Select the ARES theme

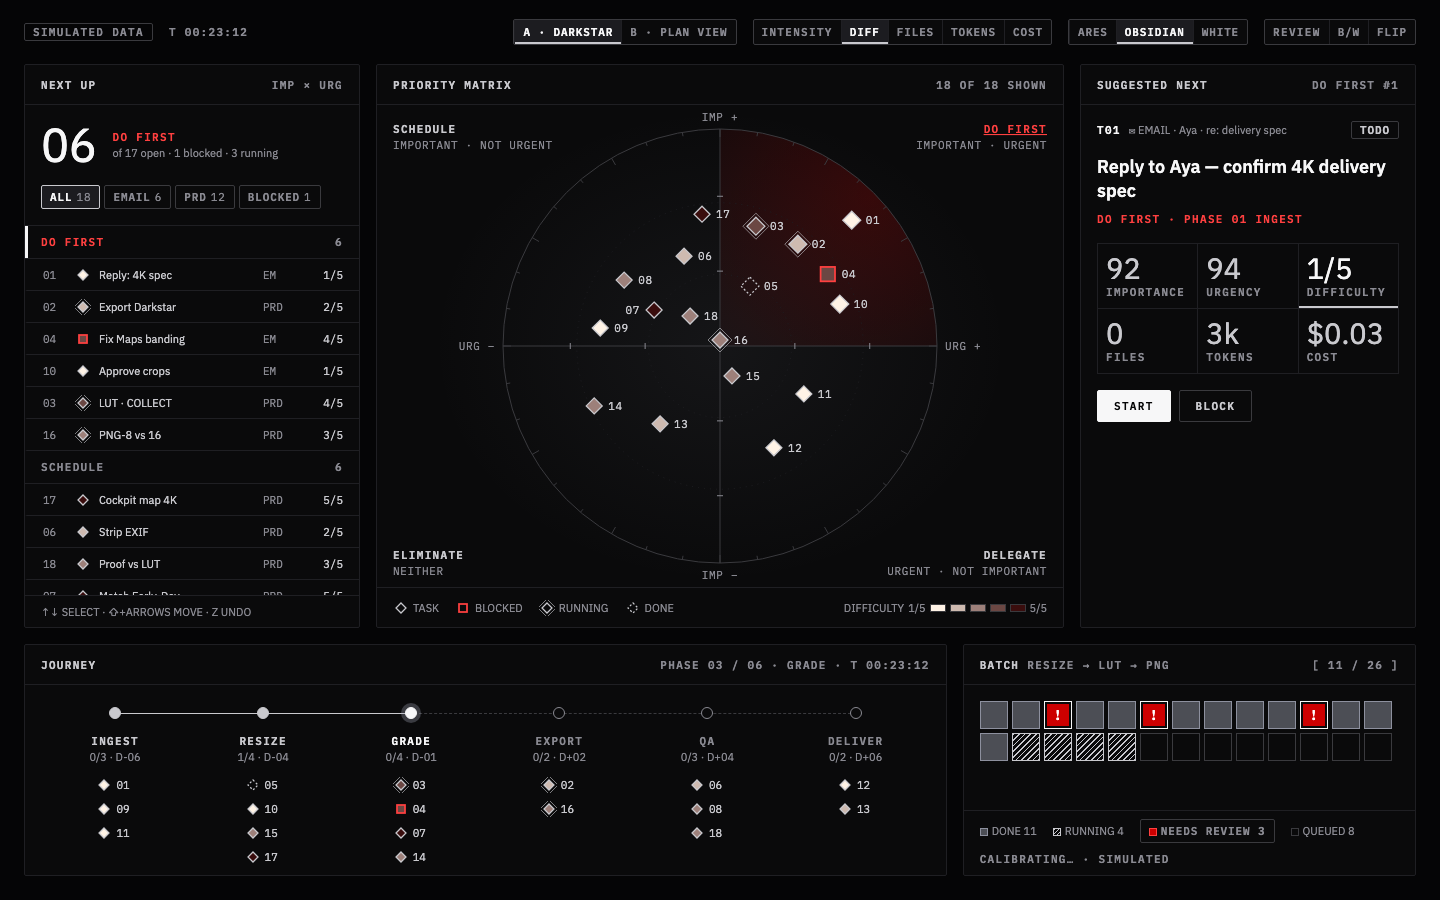pos(1092,32)
